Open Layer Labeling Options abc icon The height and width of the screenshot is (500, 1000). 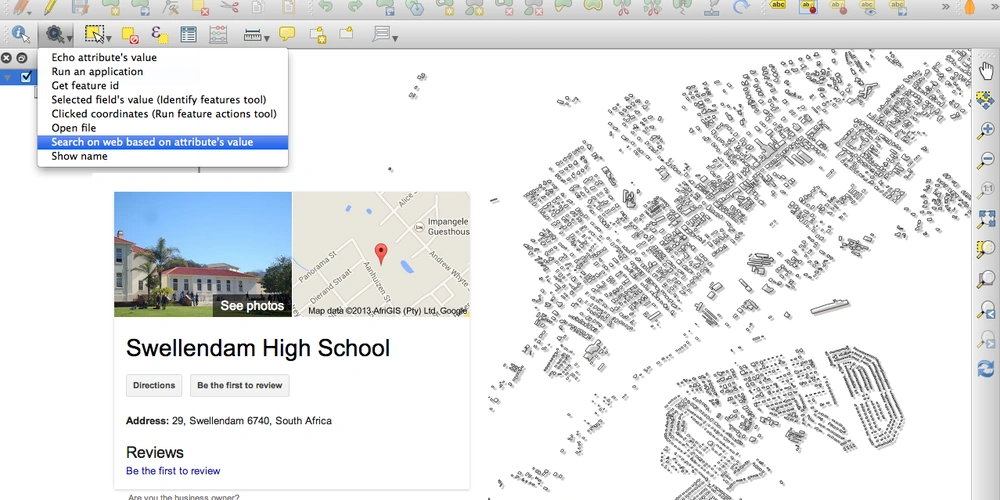(x=777, y=6)
